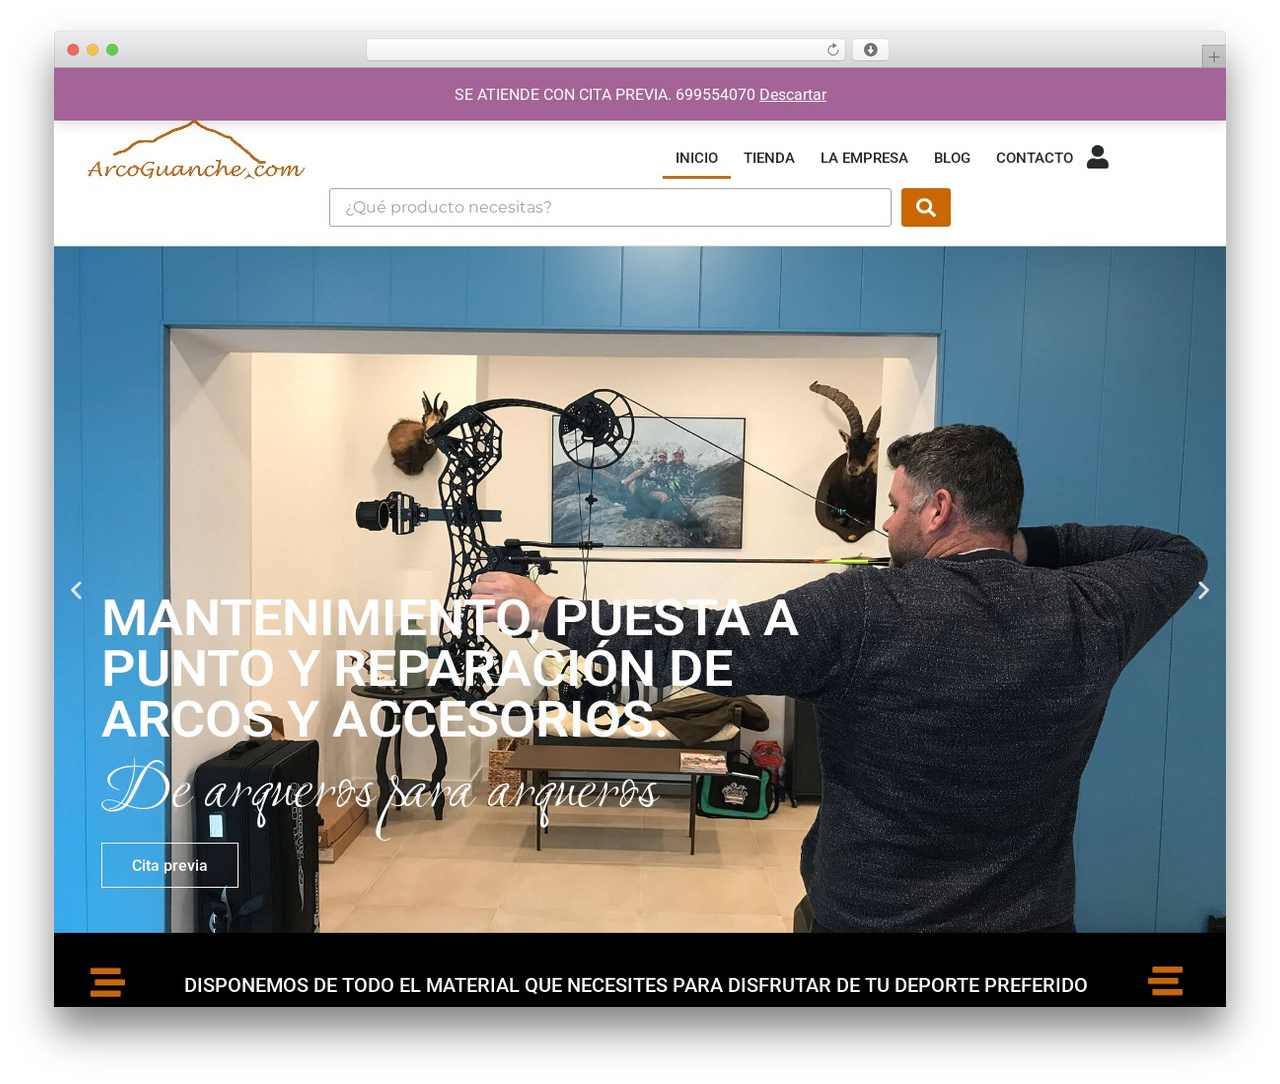Click the red close window button
Screen dimensions: 1280x1084
73,50
